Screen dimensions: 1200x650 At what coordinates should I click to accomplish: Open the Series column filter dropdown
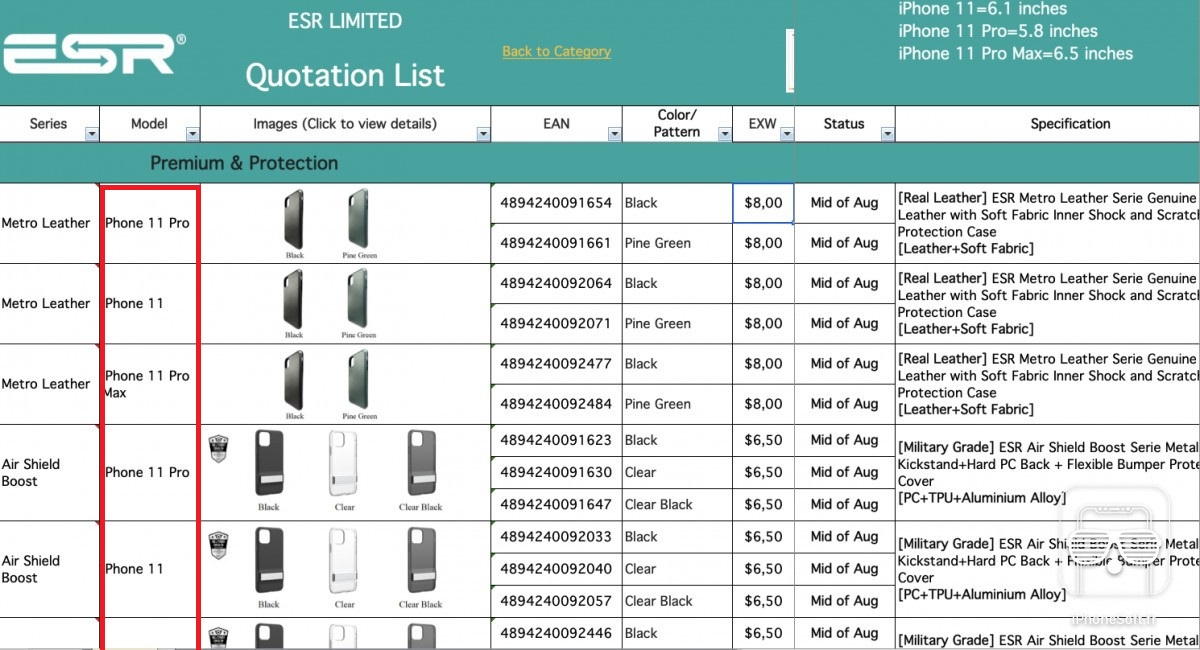pos(92,133)
